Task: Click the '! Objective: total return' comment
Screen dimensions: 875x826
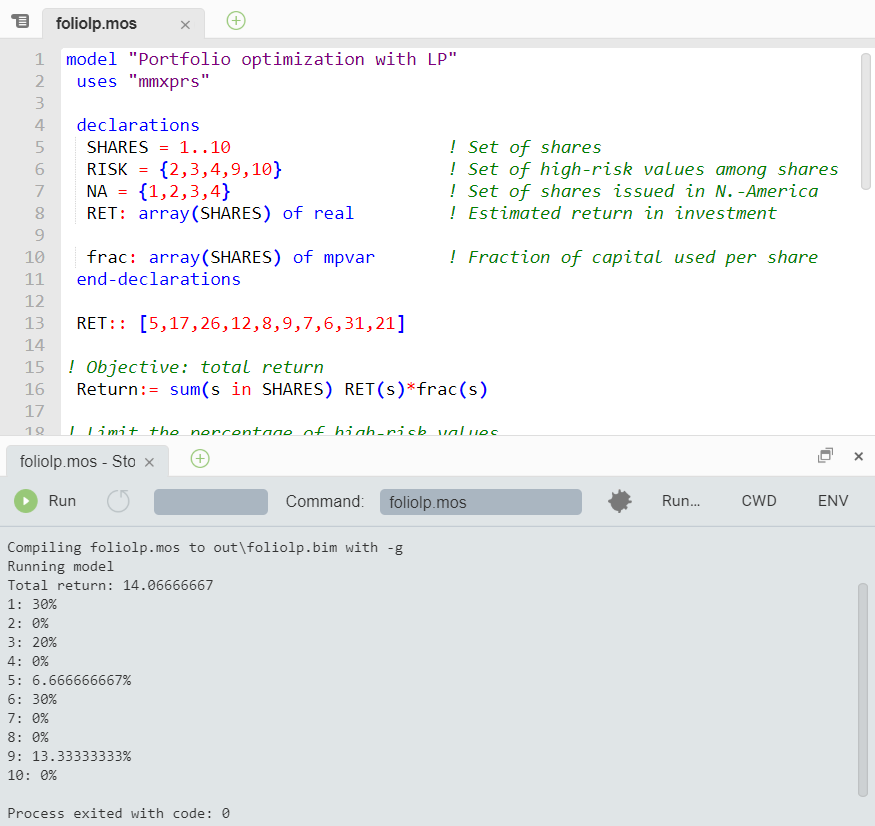Action: tap(195, 367)
